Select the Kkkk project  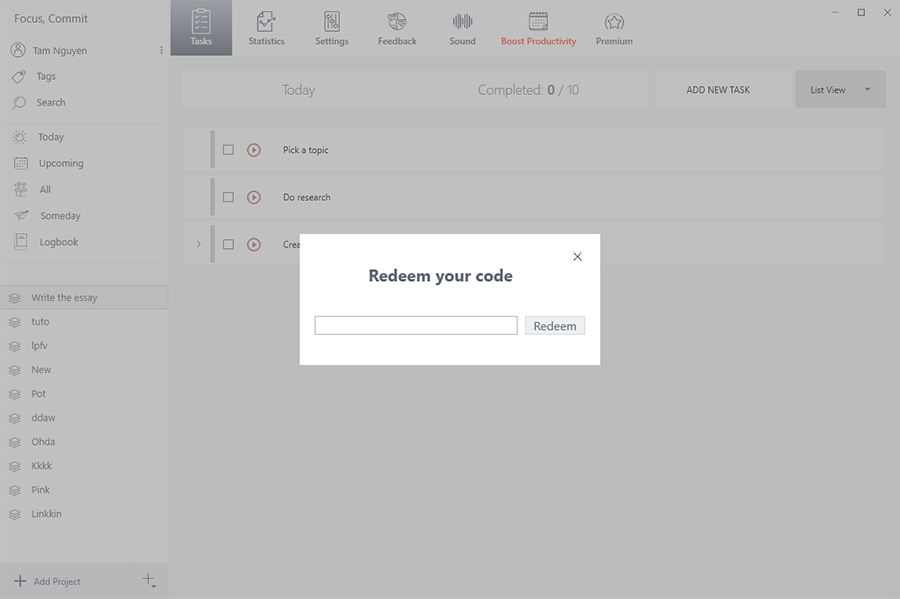click(x=84, y=466)
